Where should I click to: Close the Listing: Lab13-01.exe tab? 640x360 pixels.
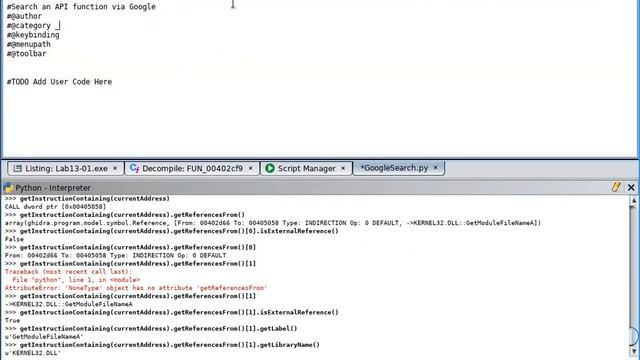click(115, 168)
